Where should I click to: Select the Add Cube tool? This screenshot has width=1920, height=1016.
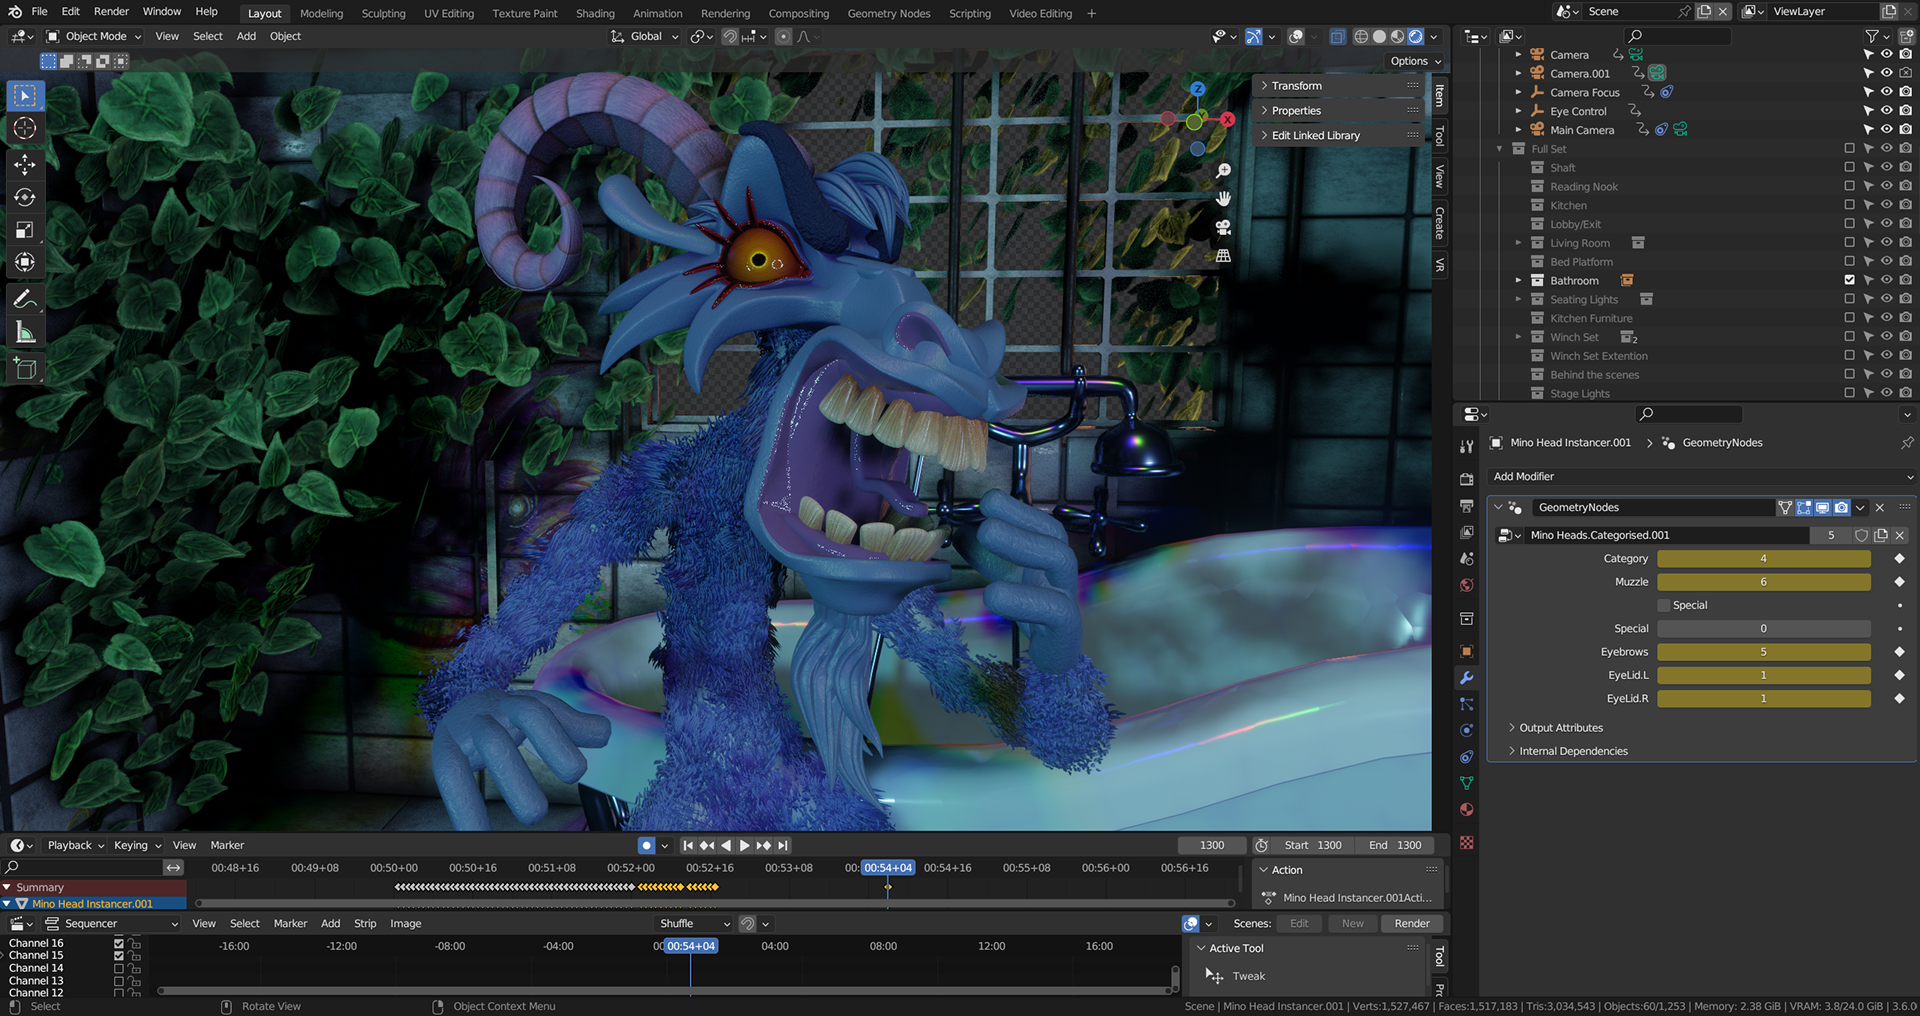(25, 369)
